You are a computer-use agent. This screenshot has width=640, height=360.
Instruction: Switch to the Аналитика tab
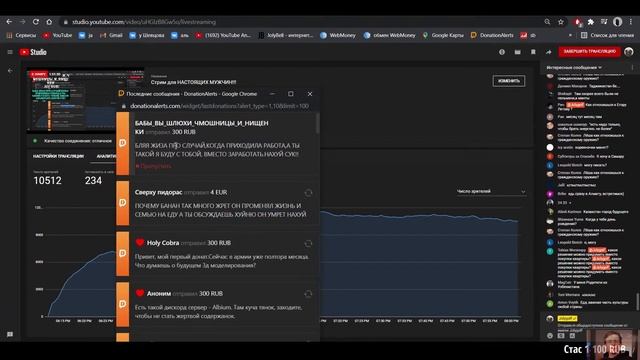point(106,156)
